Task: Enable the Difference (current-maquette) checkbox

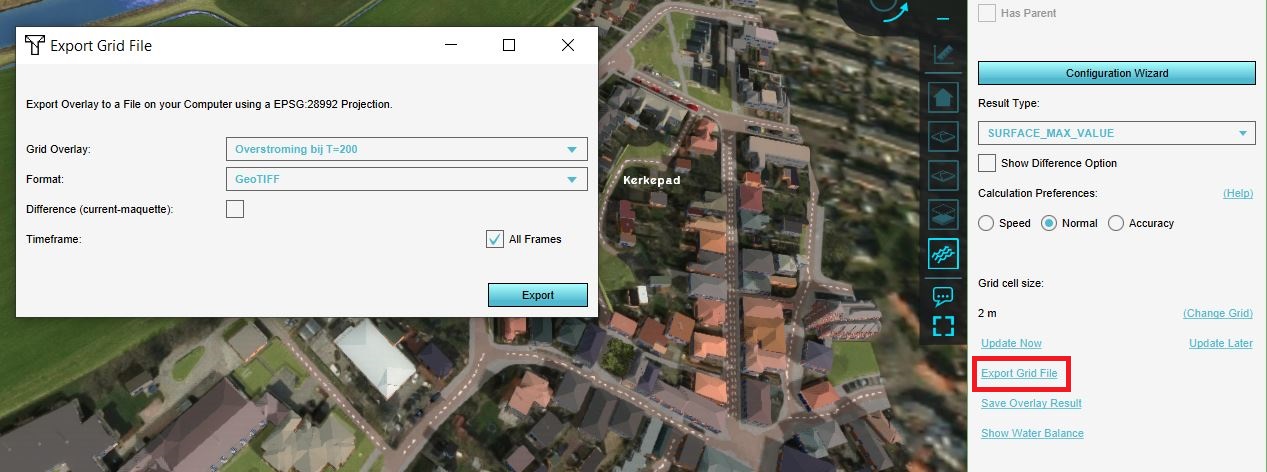Action: [x=235, y=209]
